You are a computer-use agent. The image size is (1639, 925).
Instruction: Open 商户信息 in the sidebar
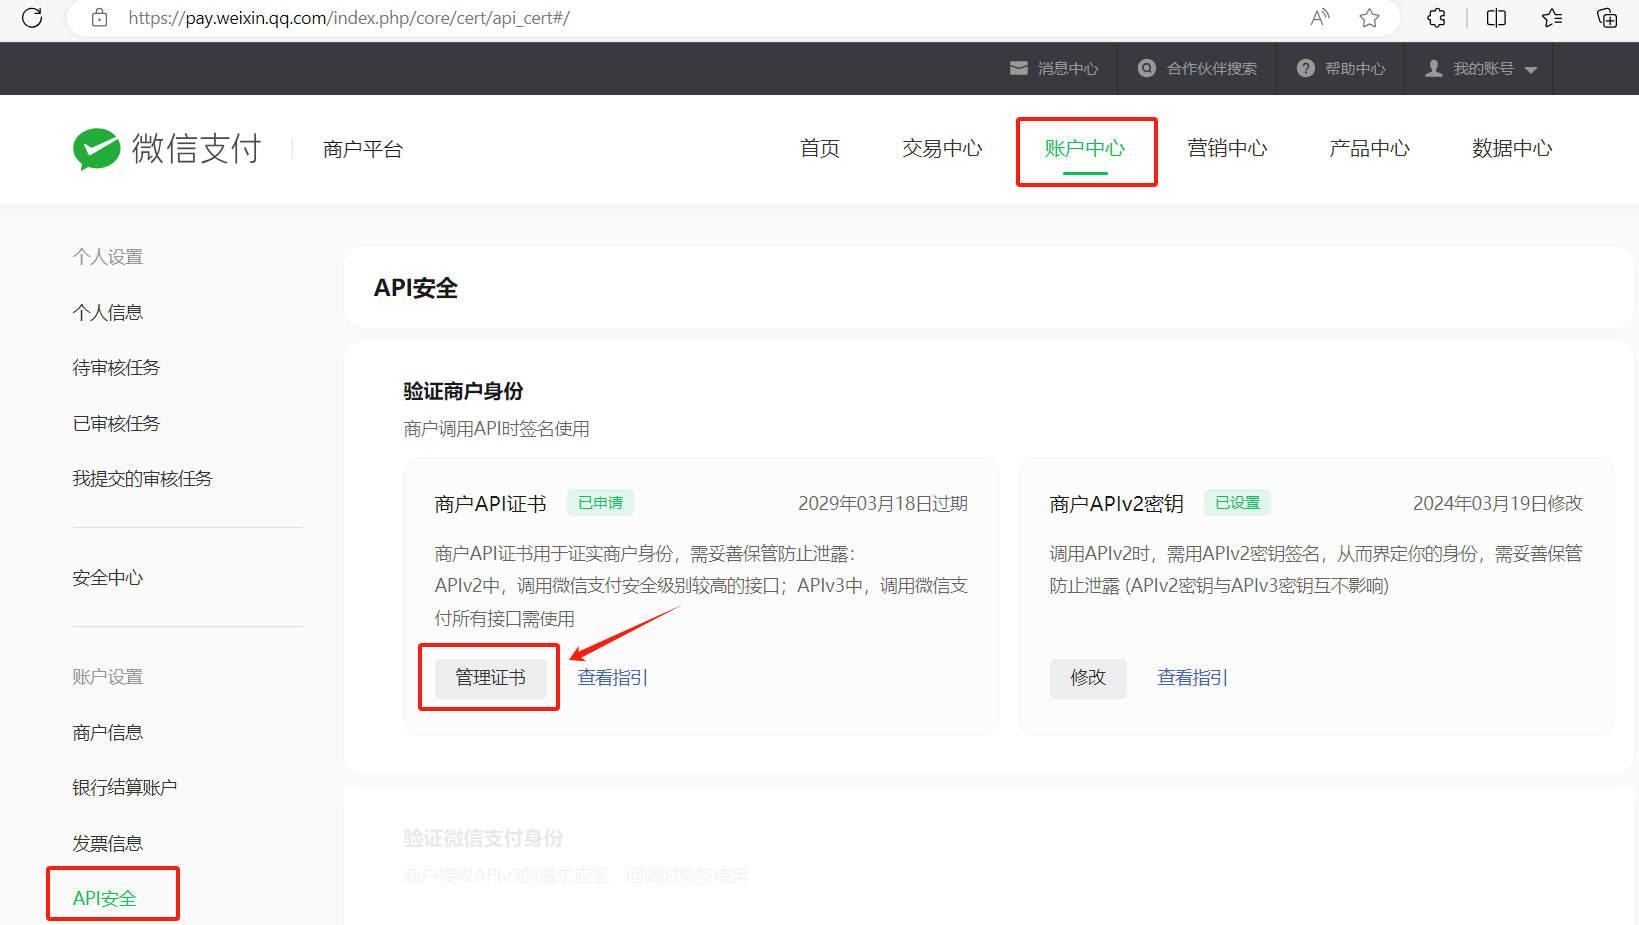click(x=108, y=733)
